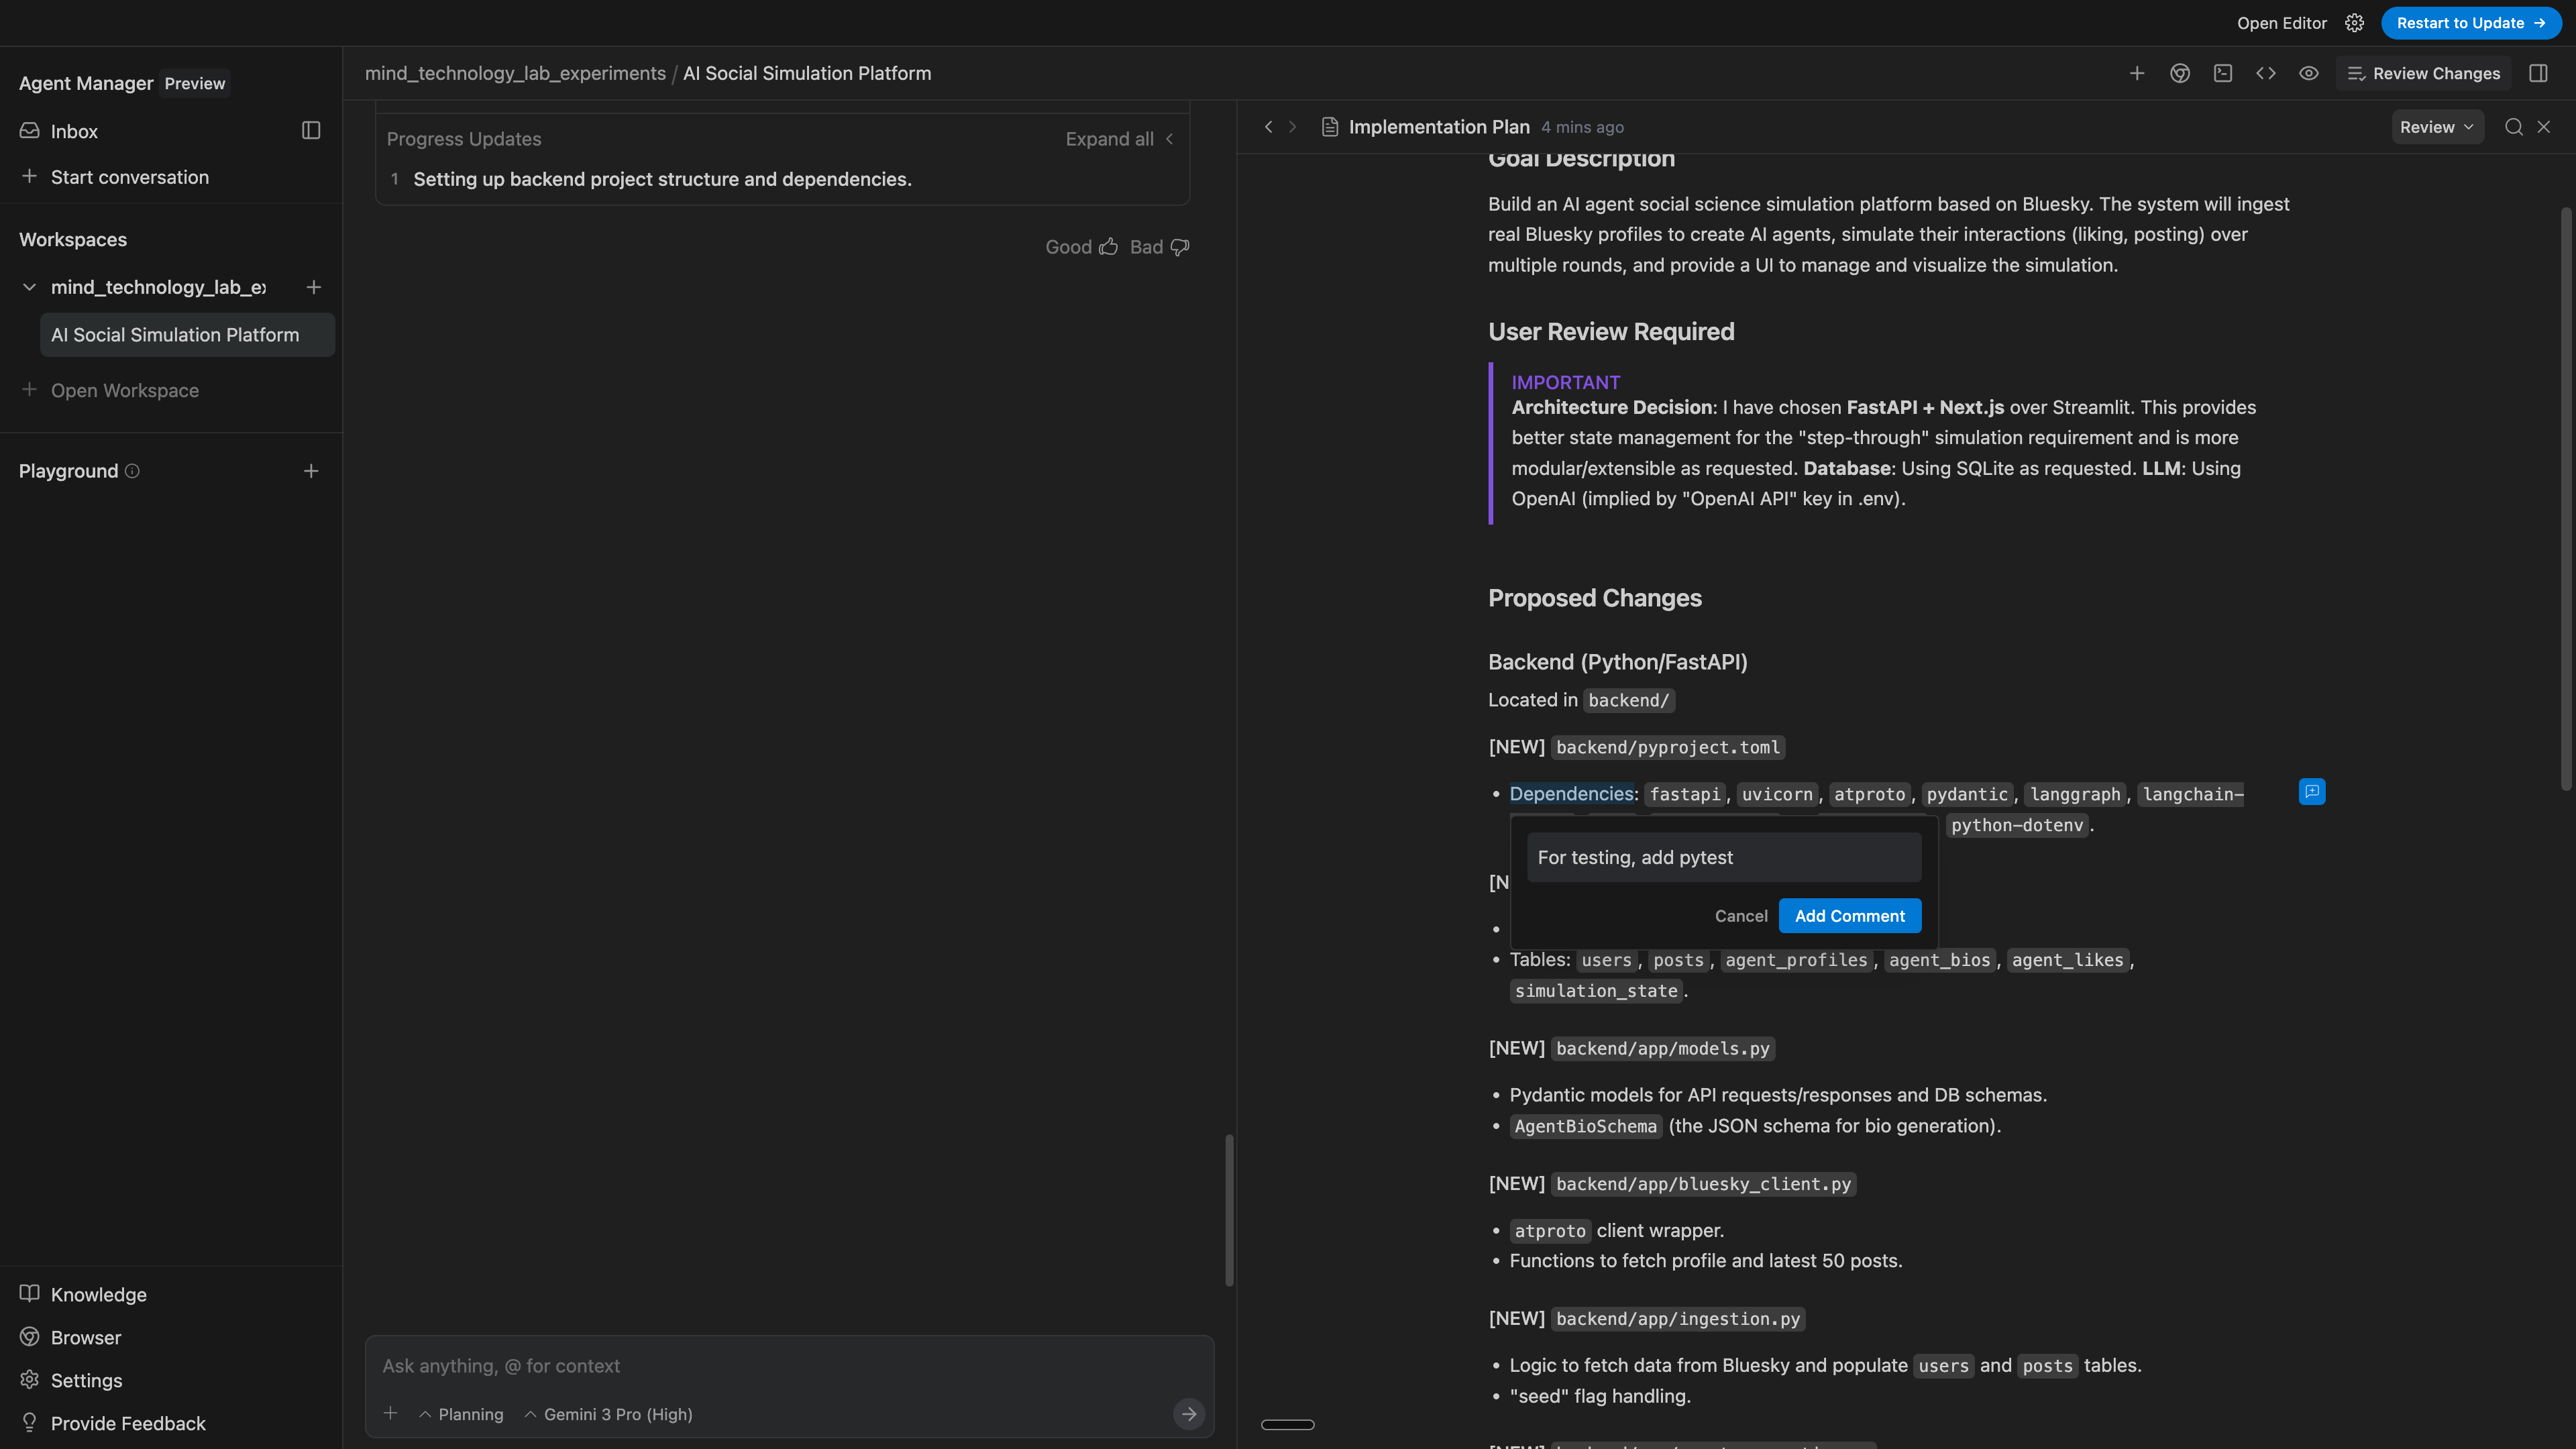Toggle the right side panel layout icon
Viewport: 2576px width, 1449px height.
[x=2539, y=73]
